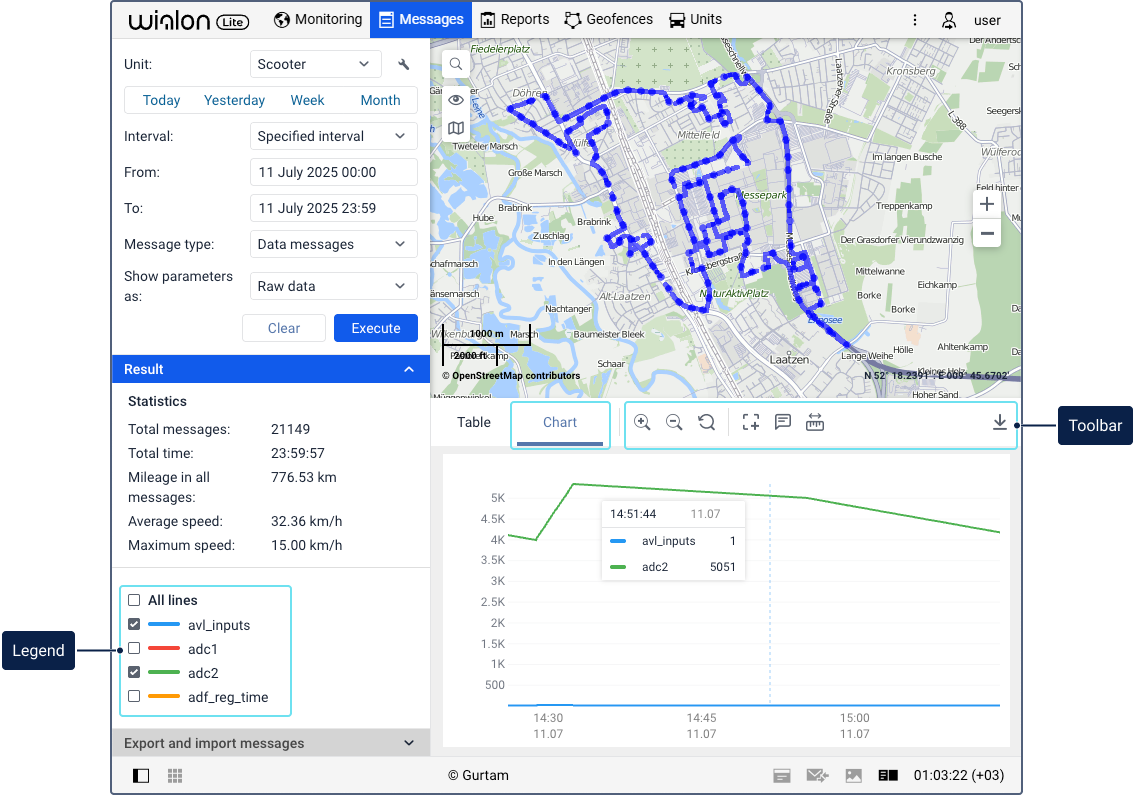Image resolution: width=1135 pixels, height=795 pixels.
Task: Check the All lines checkbox
Action: coord(134,600)
